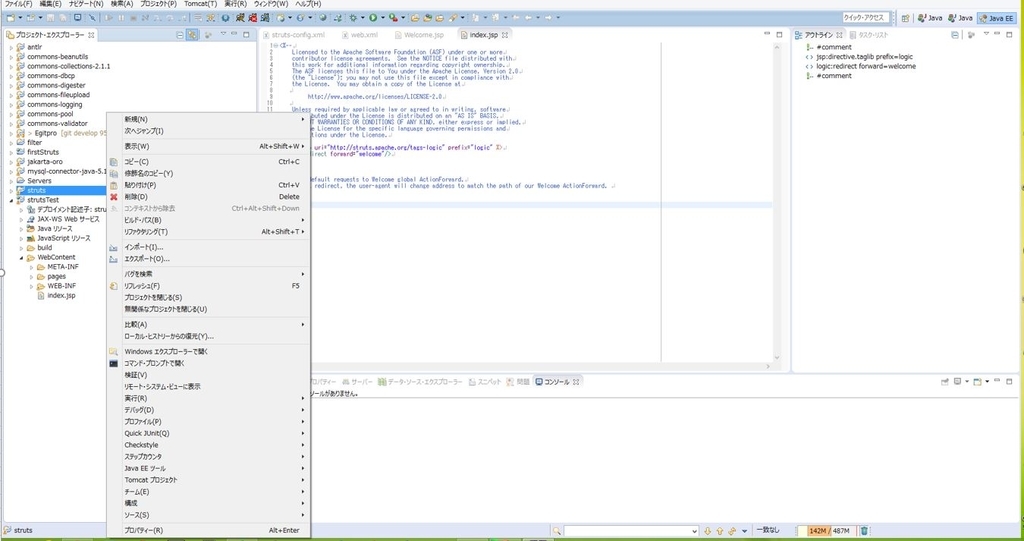Open the Tomcat プロジェクト submenu
The height and width of the screenshot is (541, 1024).
click(x=208, y=480)
